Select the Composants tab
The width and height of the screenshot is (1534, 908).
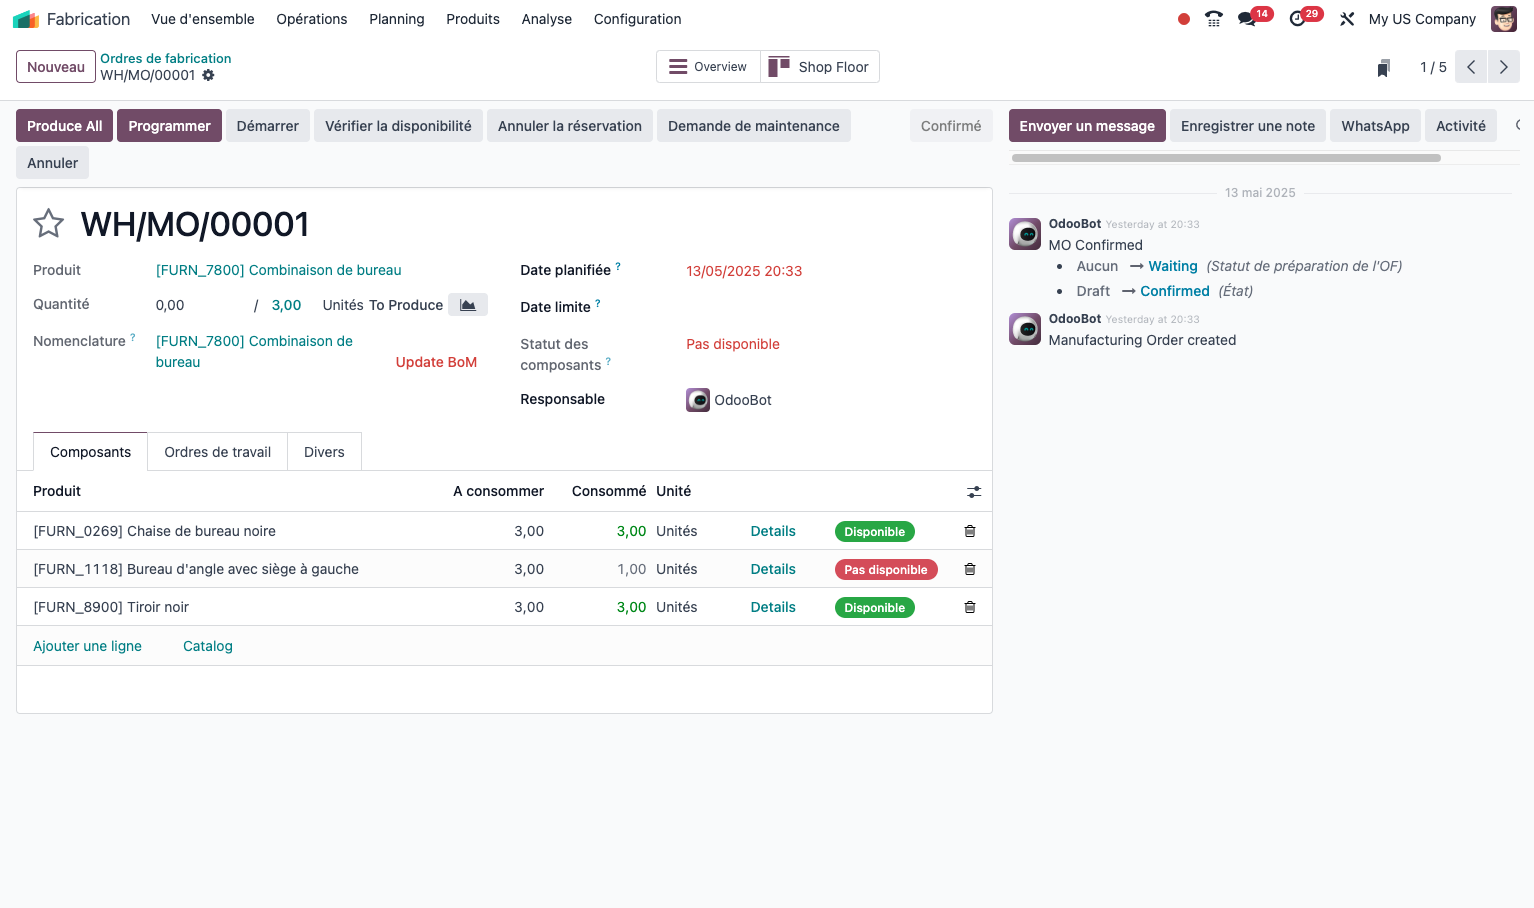[x=90, y=452]
